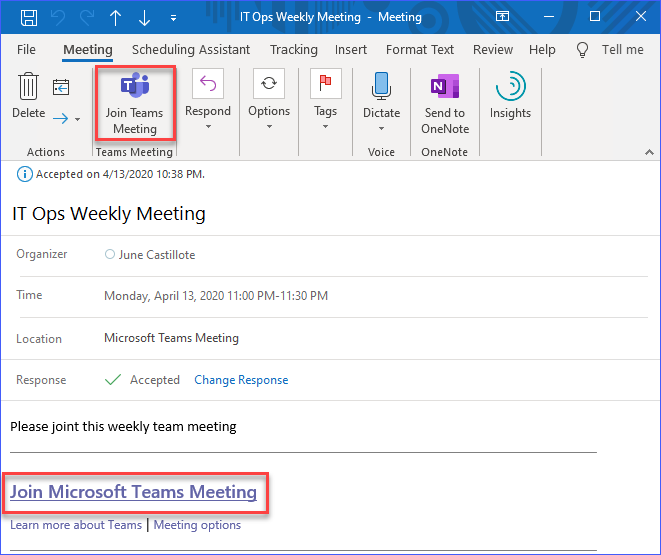Click the Join Teams Meeting ribbon icon

point(134,87)
